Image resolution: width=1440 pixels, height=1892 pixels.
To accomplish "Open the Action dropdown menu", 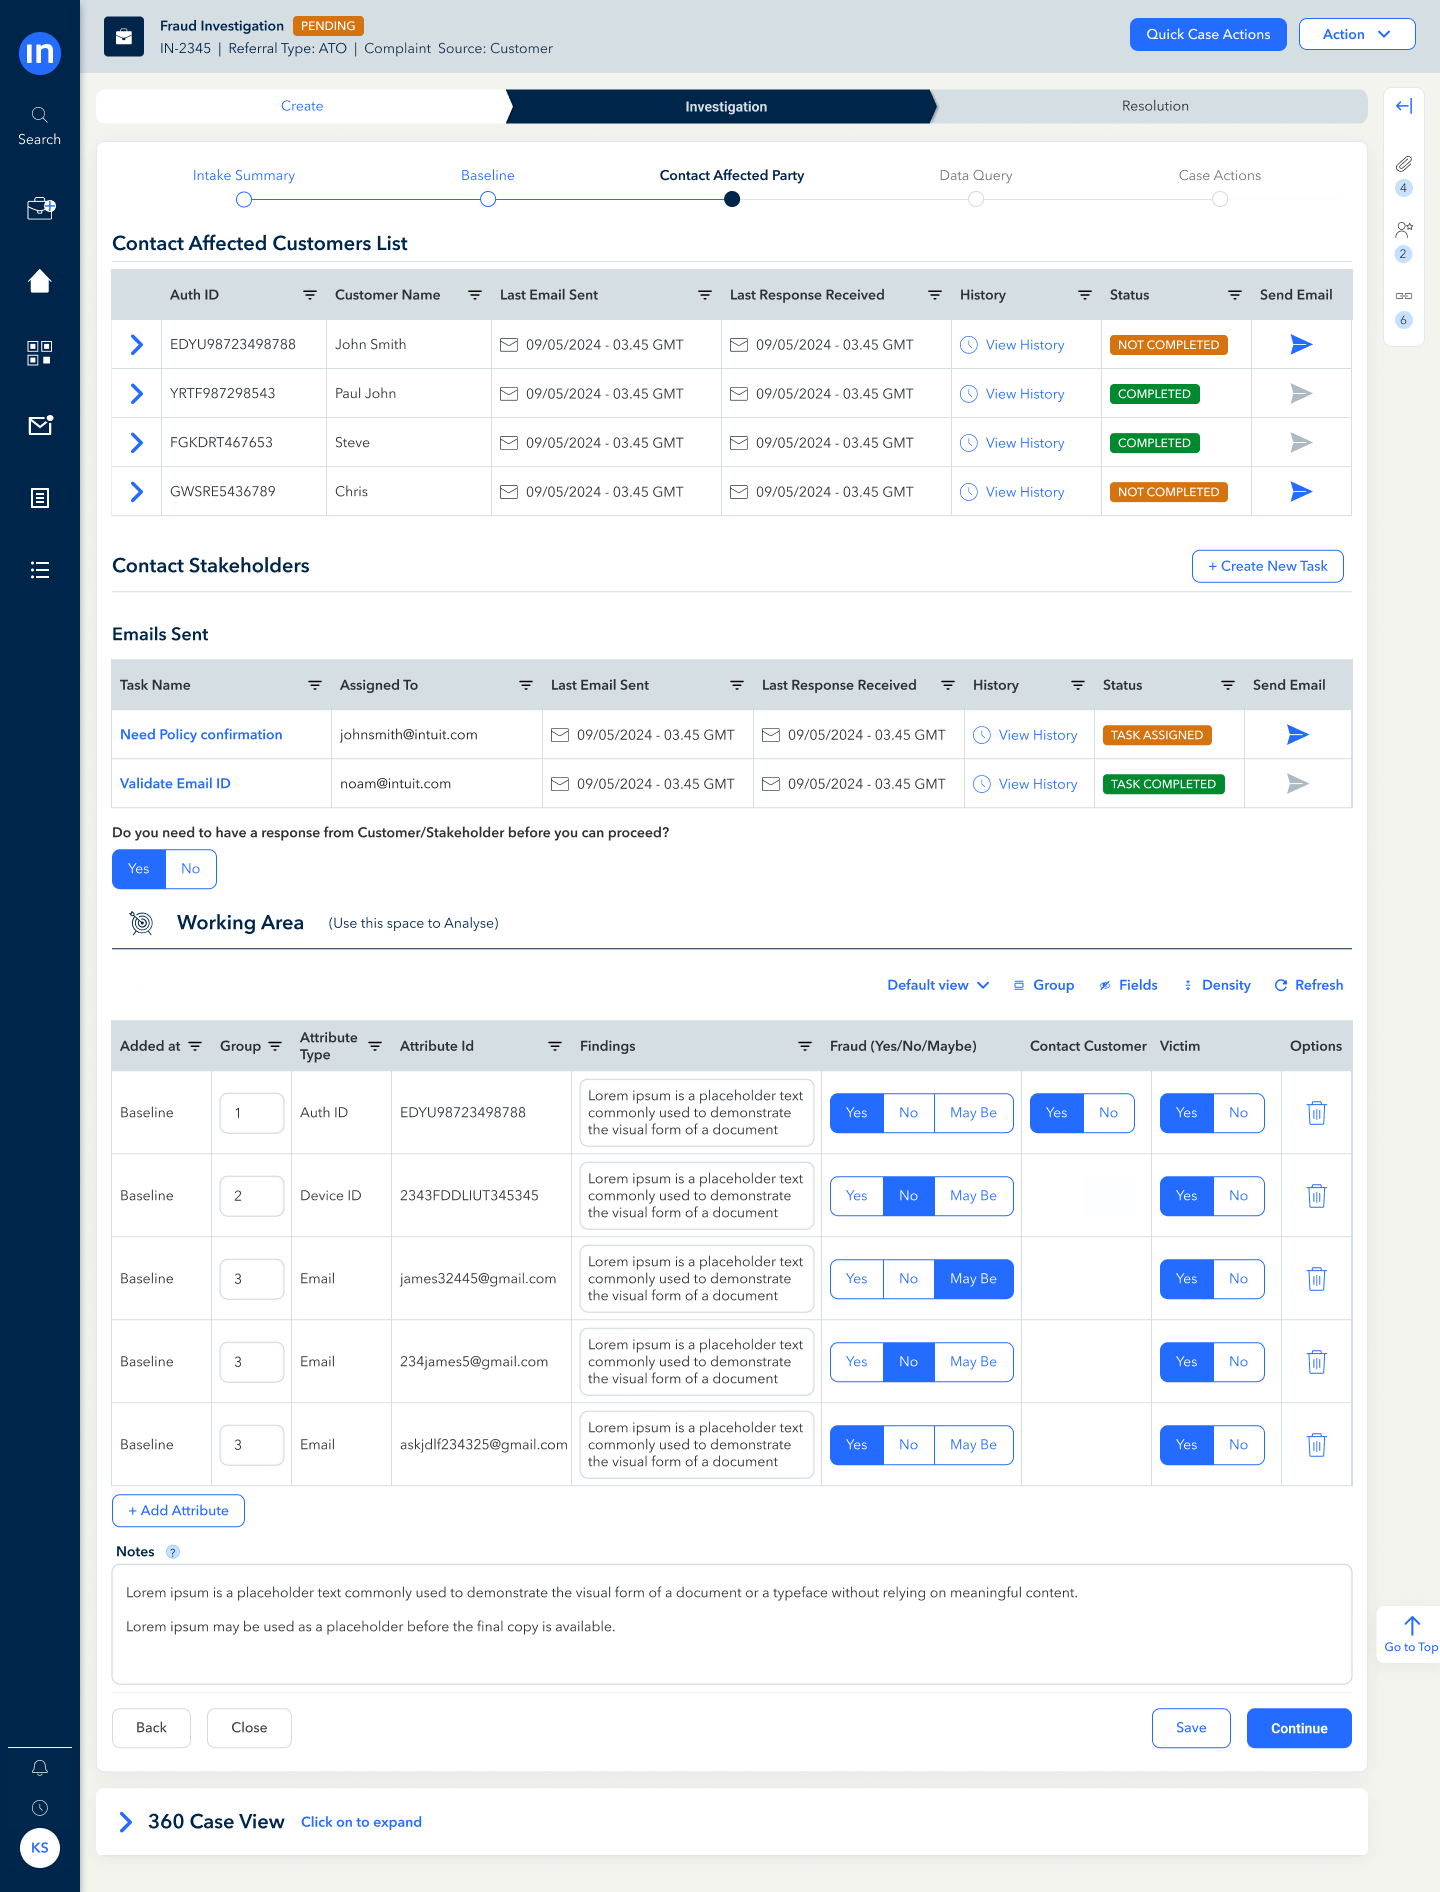I will pos(1356,34).
